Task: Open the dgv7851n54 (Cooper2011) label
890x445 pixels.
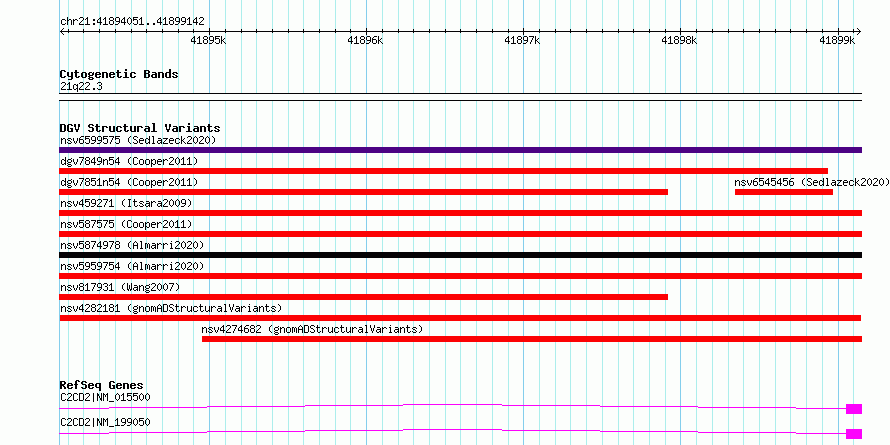Action: 129,182
